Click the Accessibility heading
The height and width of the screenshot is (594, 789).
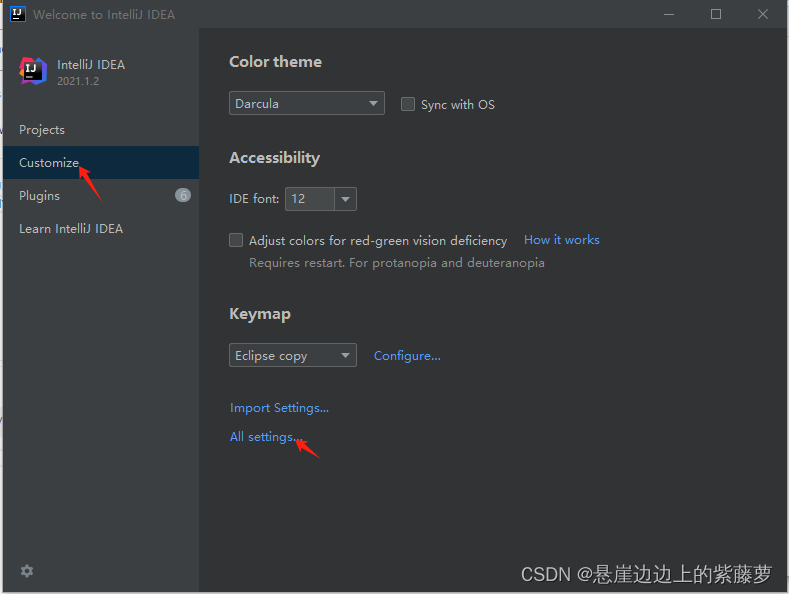coord(274,158)
